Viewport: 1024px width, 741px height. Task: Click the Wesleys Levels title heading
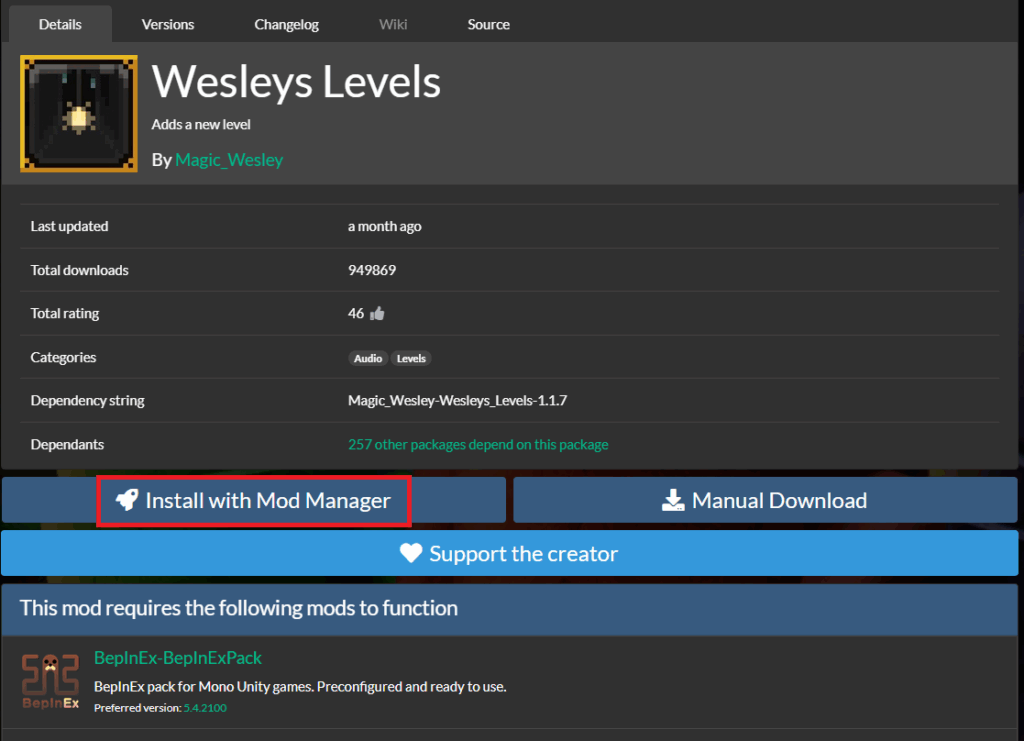(x=296, y=82)
